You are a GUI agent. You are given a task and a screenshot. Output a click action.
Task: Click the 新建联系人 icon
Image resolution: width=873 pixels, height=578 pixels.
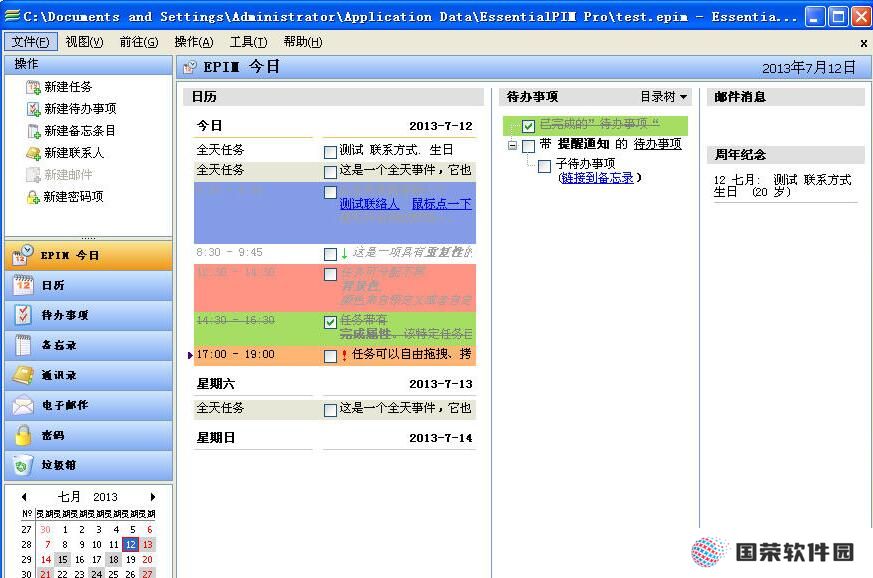(33, 153)
